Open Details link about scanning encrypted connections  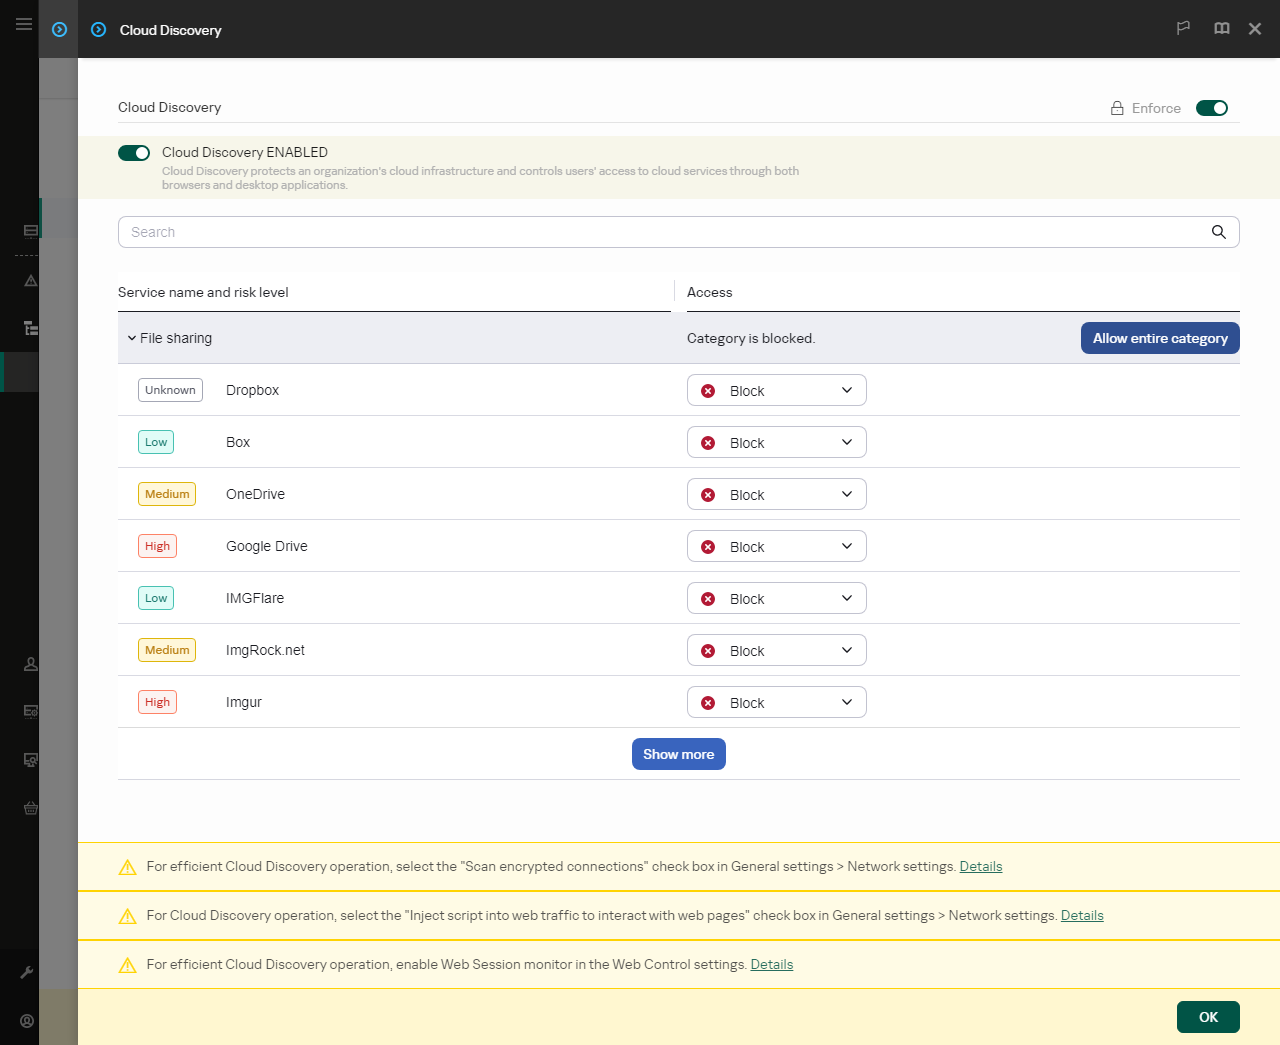coord(980,866)
